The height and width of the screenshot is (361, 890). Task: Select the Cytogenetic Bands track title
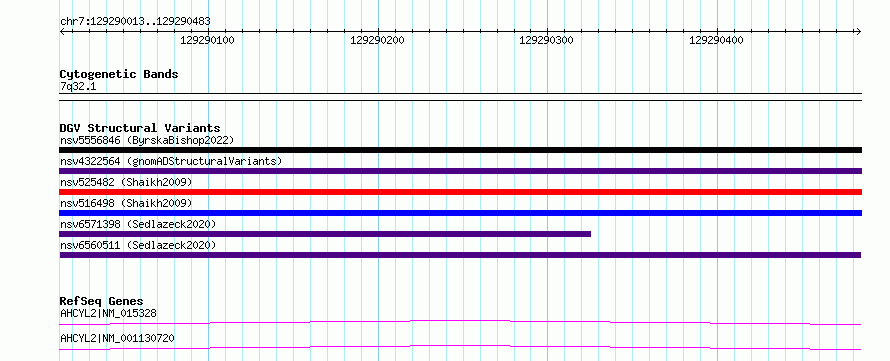[x=119, y=74]
